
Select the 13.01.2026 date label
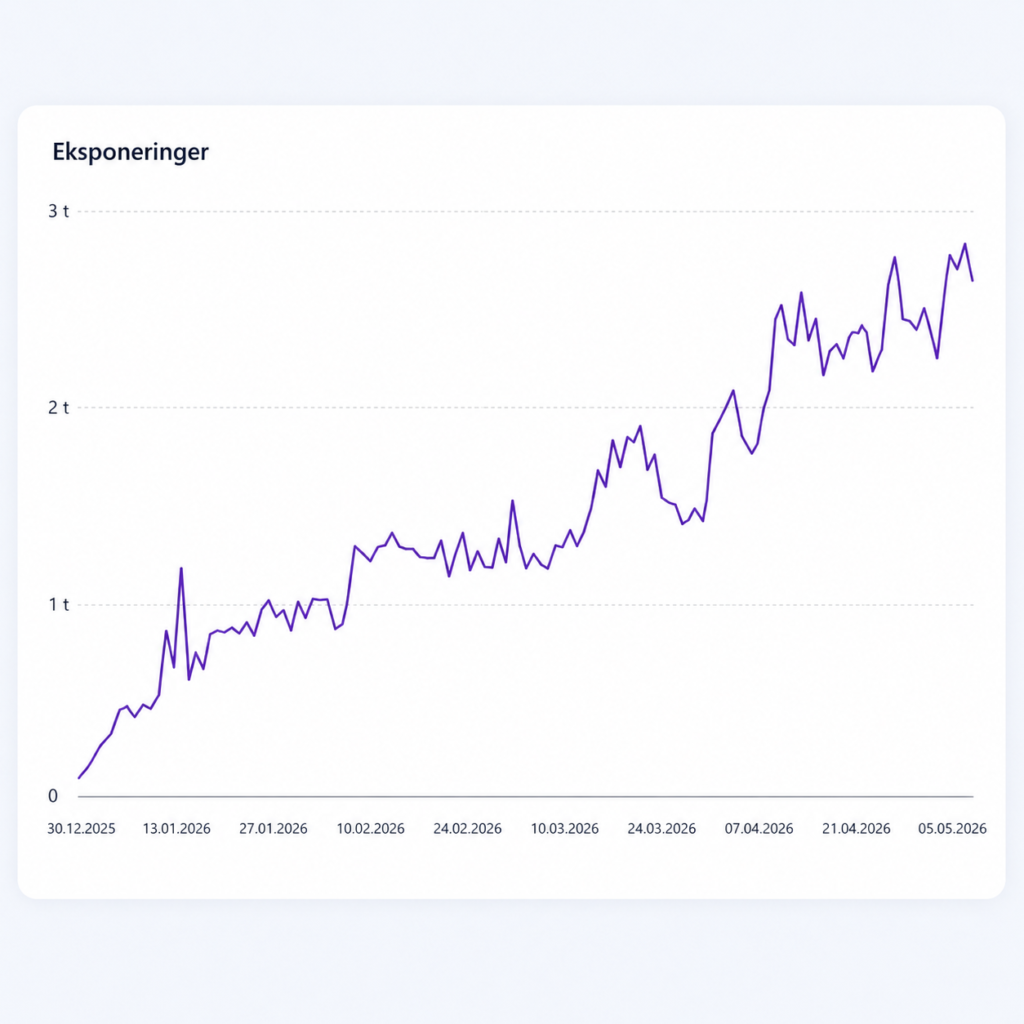176,829
